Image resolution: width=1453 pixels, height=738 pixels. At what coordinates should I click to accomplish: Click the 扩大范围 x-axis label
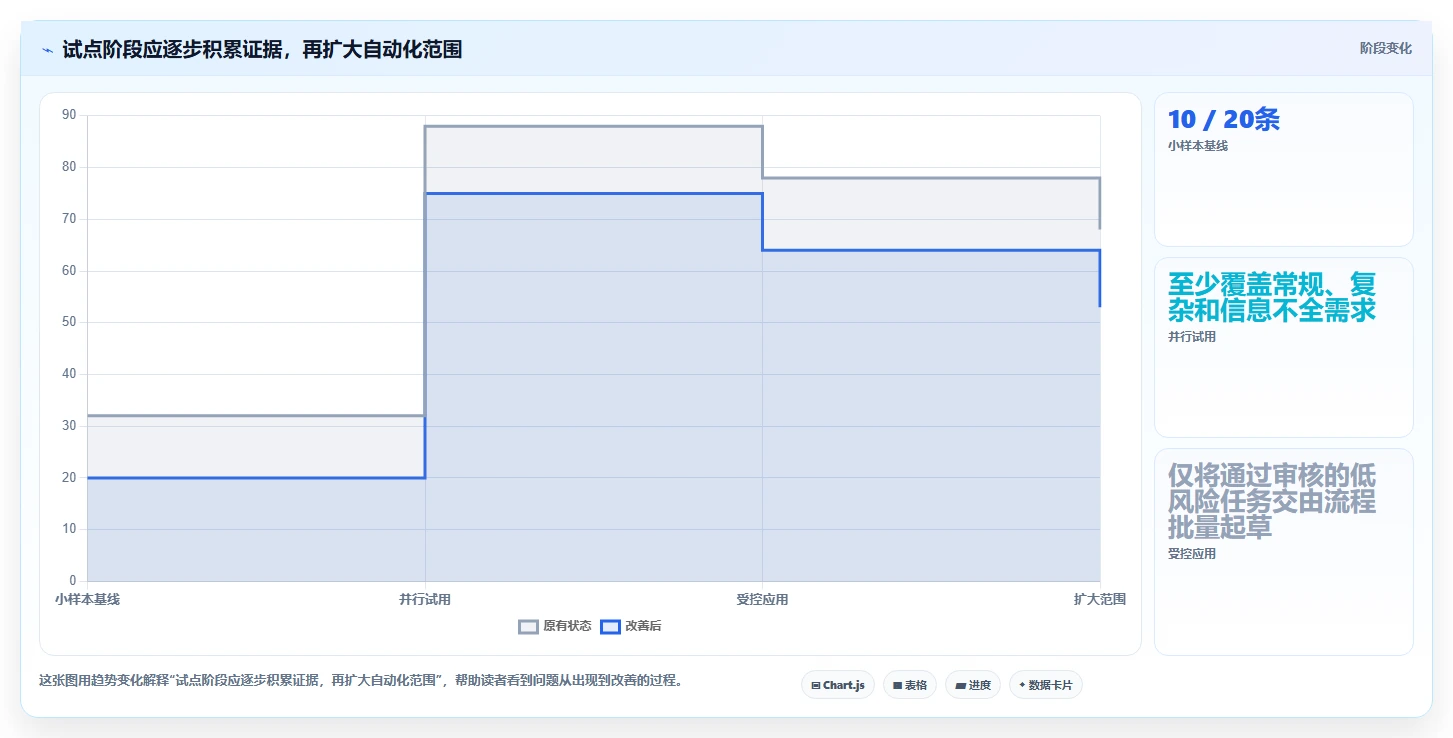1100,599
